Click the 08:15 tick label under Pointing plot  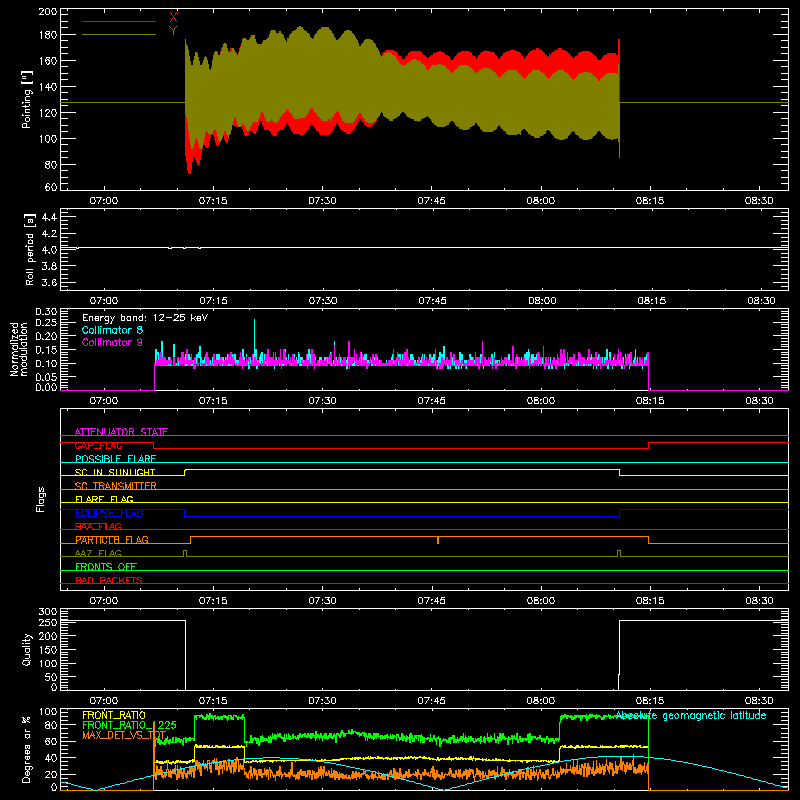tap(650, 201)
